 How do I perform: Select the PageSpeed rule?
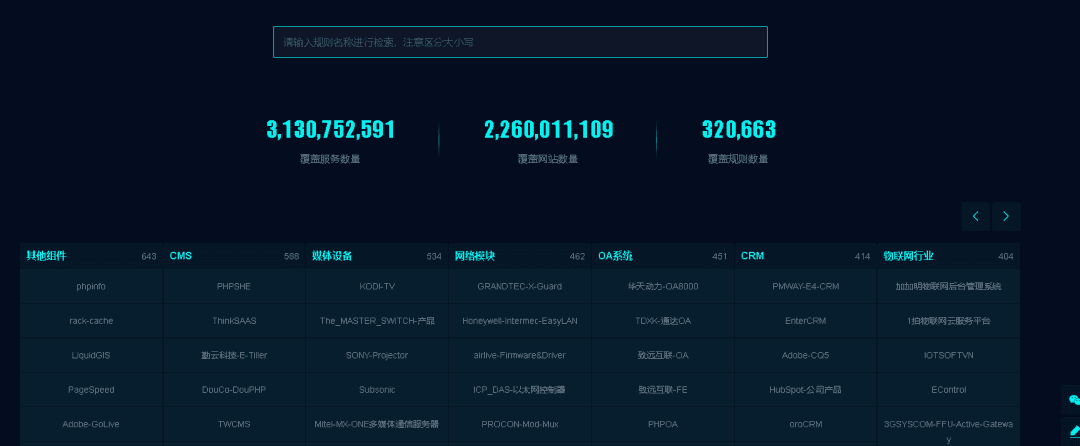point(91,390)
